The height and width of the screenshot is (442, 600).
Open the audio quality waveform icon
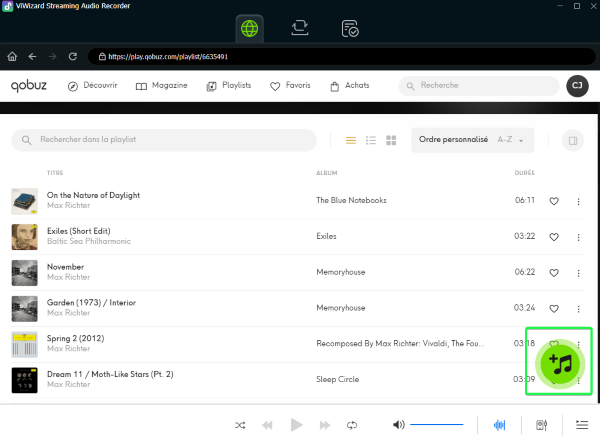tap(499, 425)
